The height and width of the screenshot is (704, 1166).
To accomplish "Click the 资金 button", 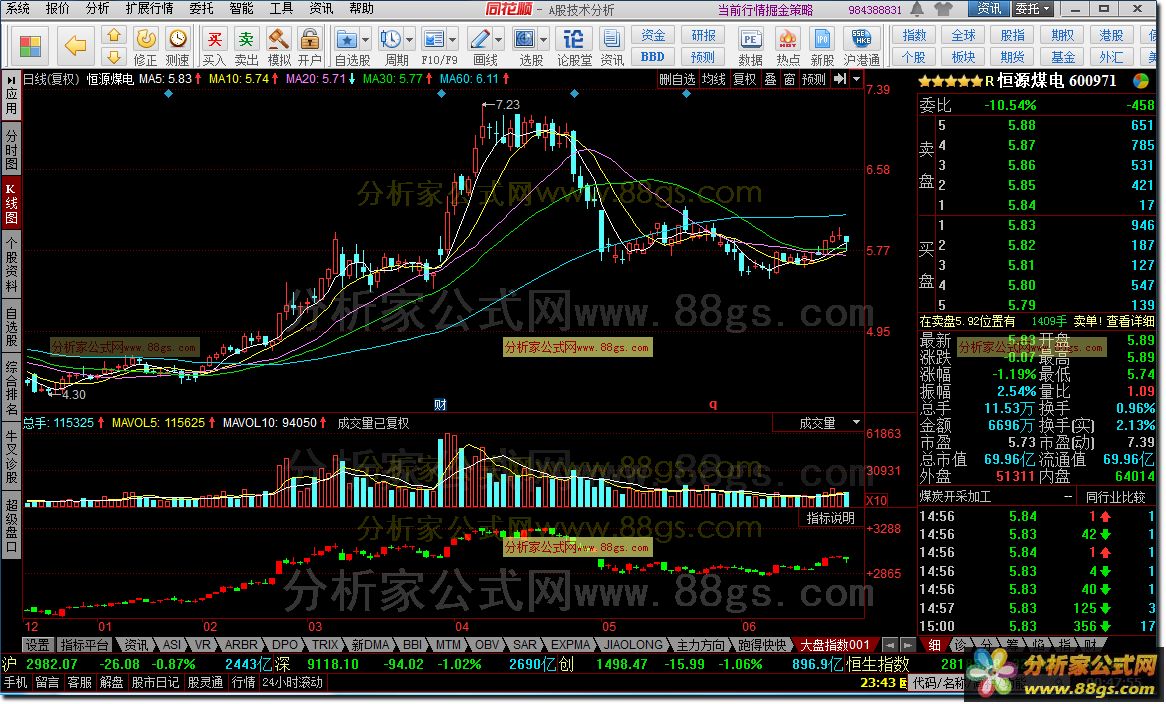I will (x=653, y=35).
